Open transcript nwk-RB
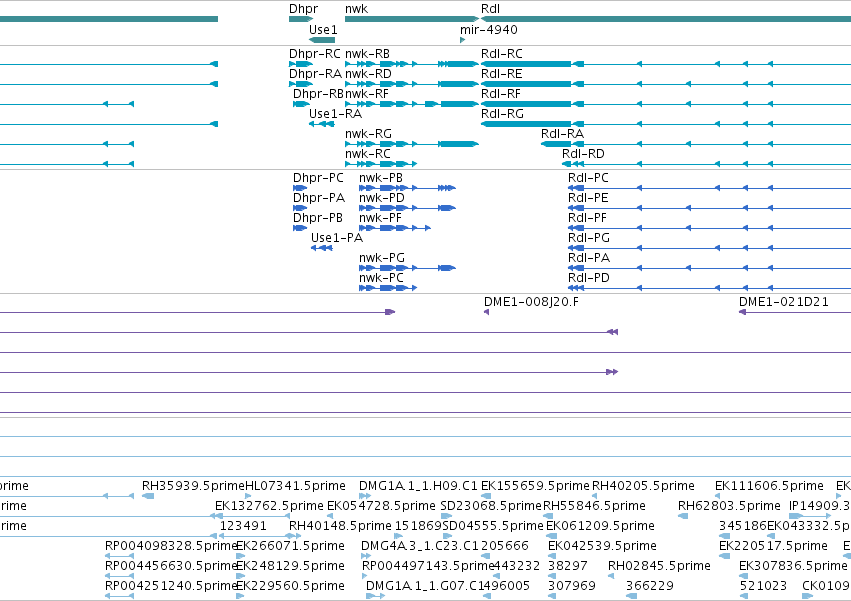Image resolution: width=851 pixels, height=601 pixels. pos(367,54)
